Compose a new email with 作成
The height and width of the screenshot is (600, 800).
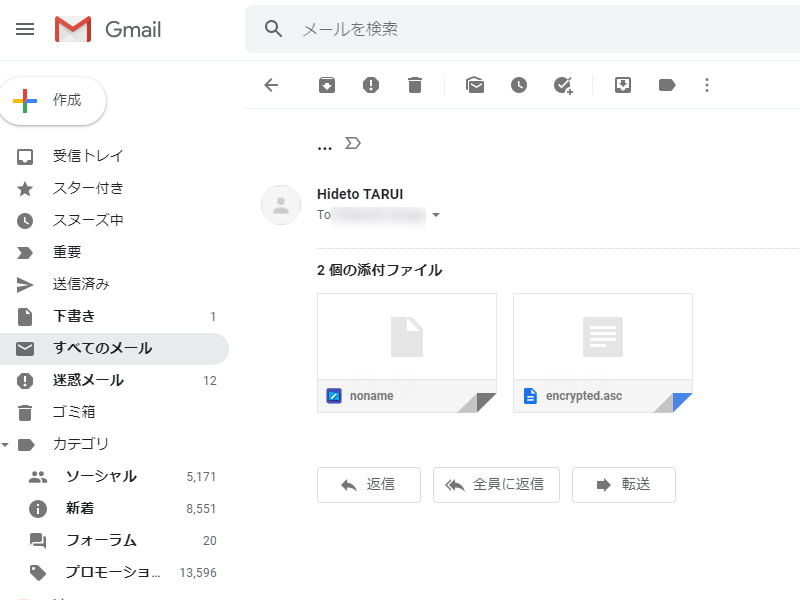click(53, 100)
